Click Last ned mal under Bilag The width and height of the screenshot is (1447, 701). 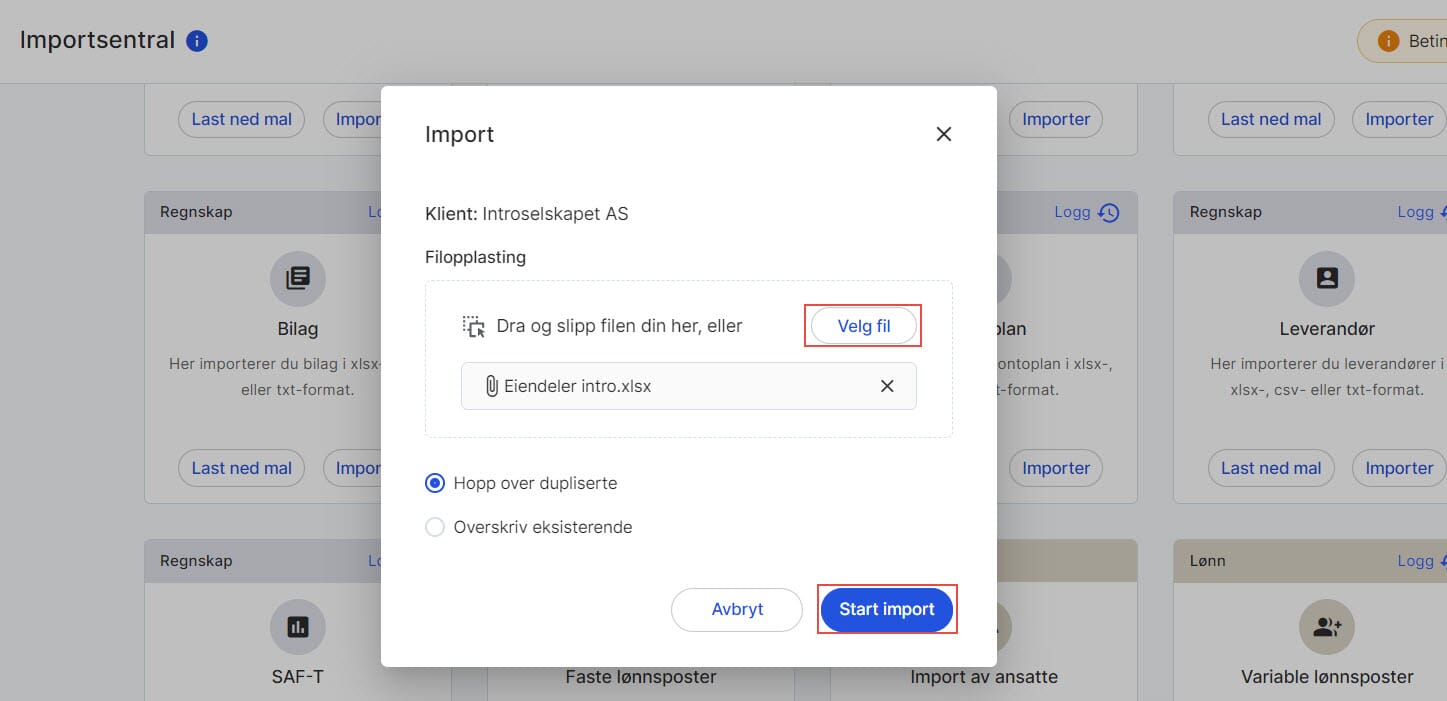[x=241, y=468]
